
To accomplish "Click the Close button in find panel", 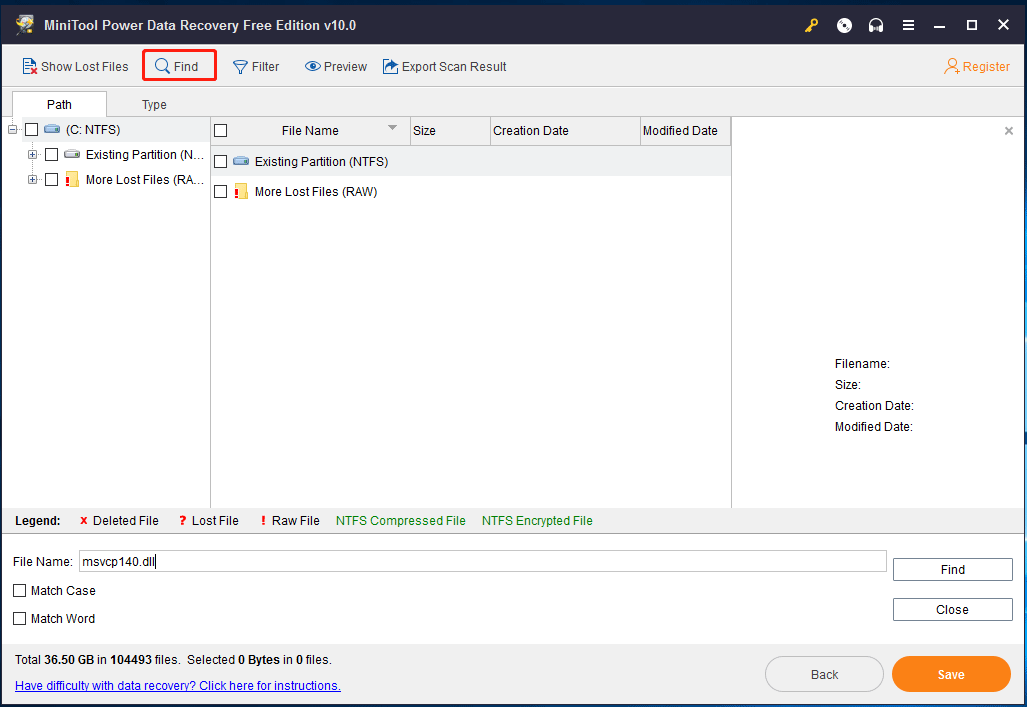I will 952,609.
